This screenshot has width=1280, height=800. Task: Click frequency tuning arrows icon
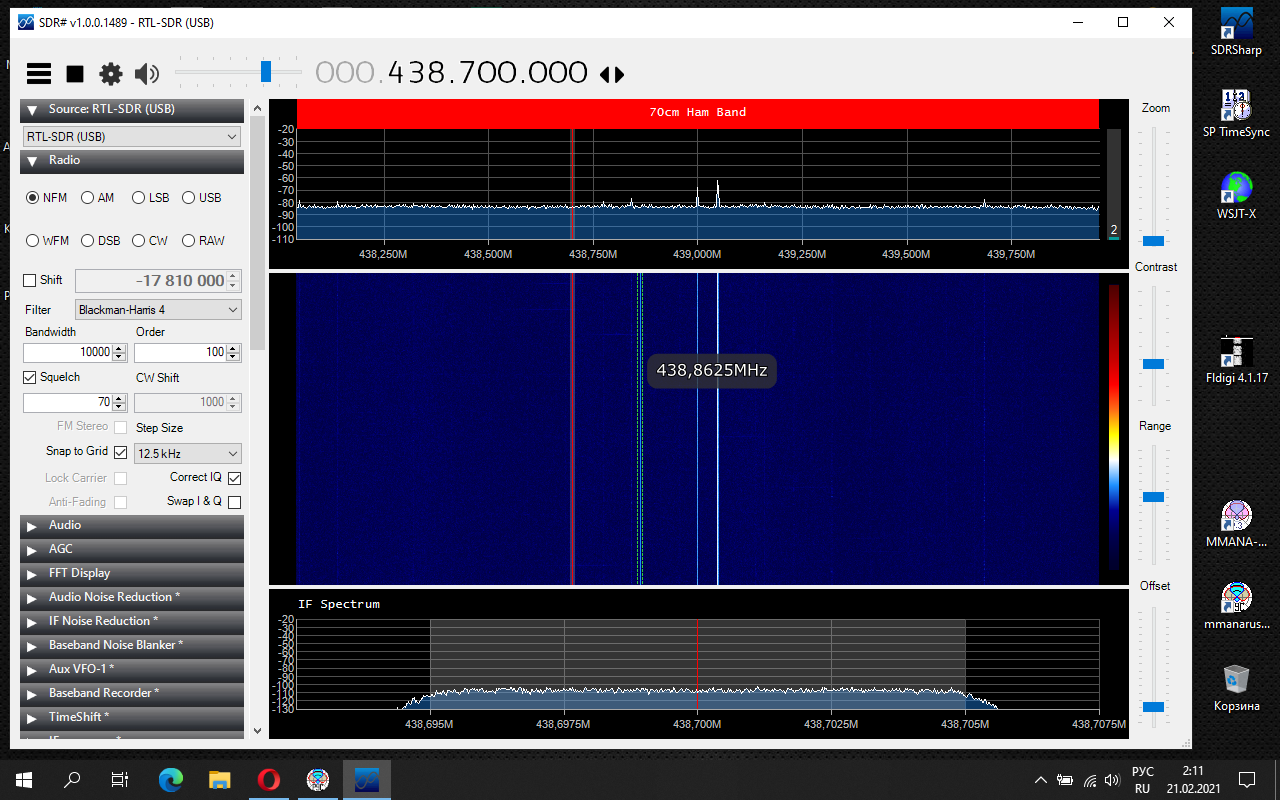tap(611, 74)
